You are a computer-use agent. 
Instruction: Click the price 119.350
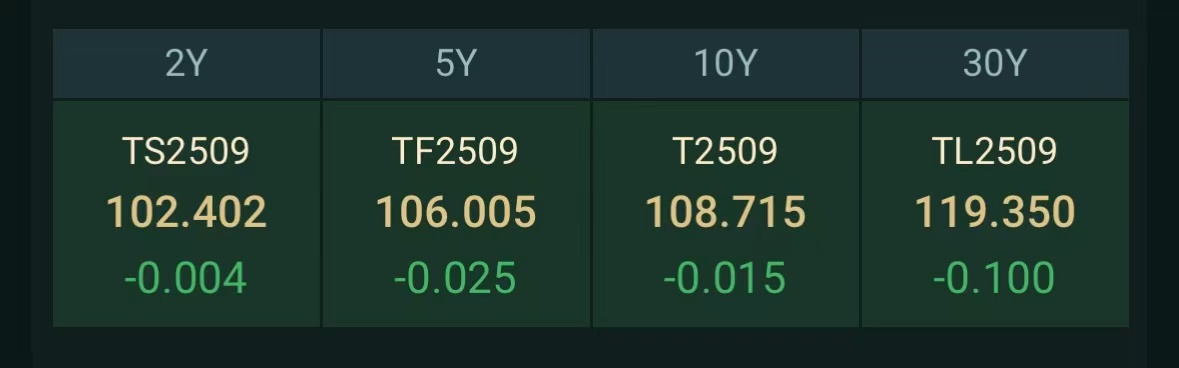point(995,212)
